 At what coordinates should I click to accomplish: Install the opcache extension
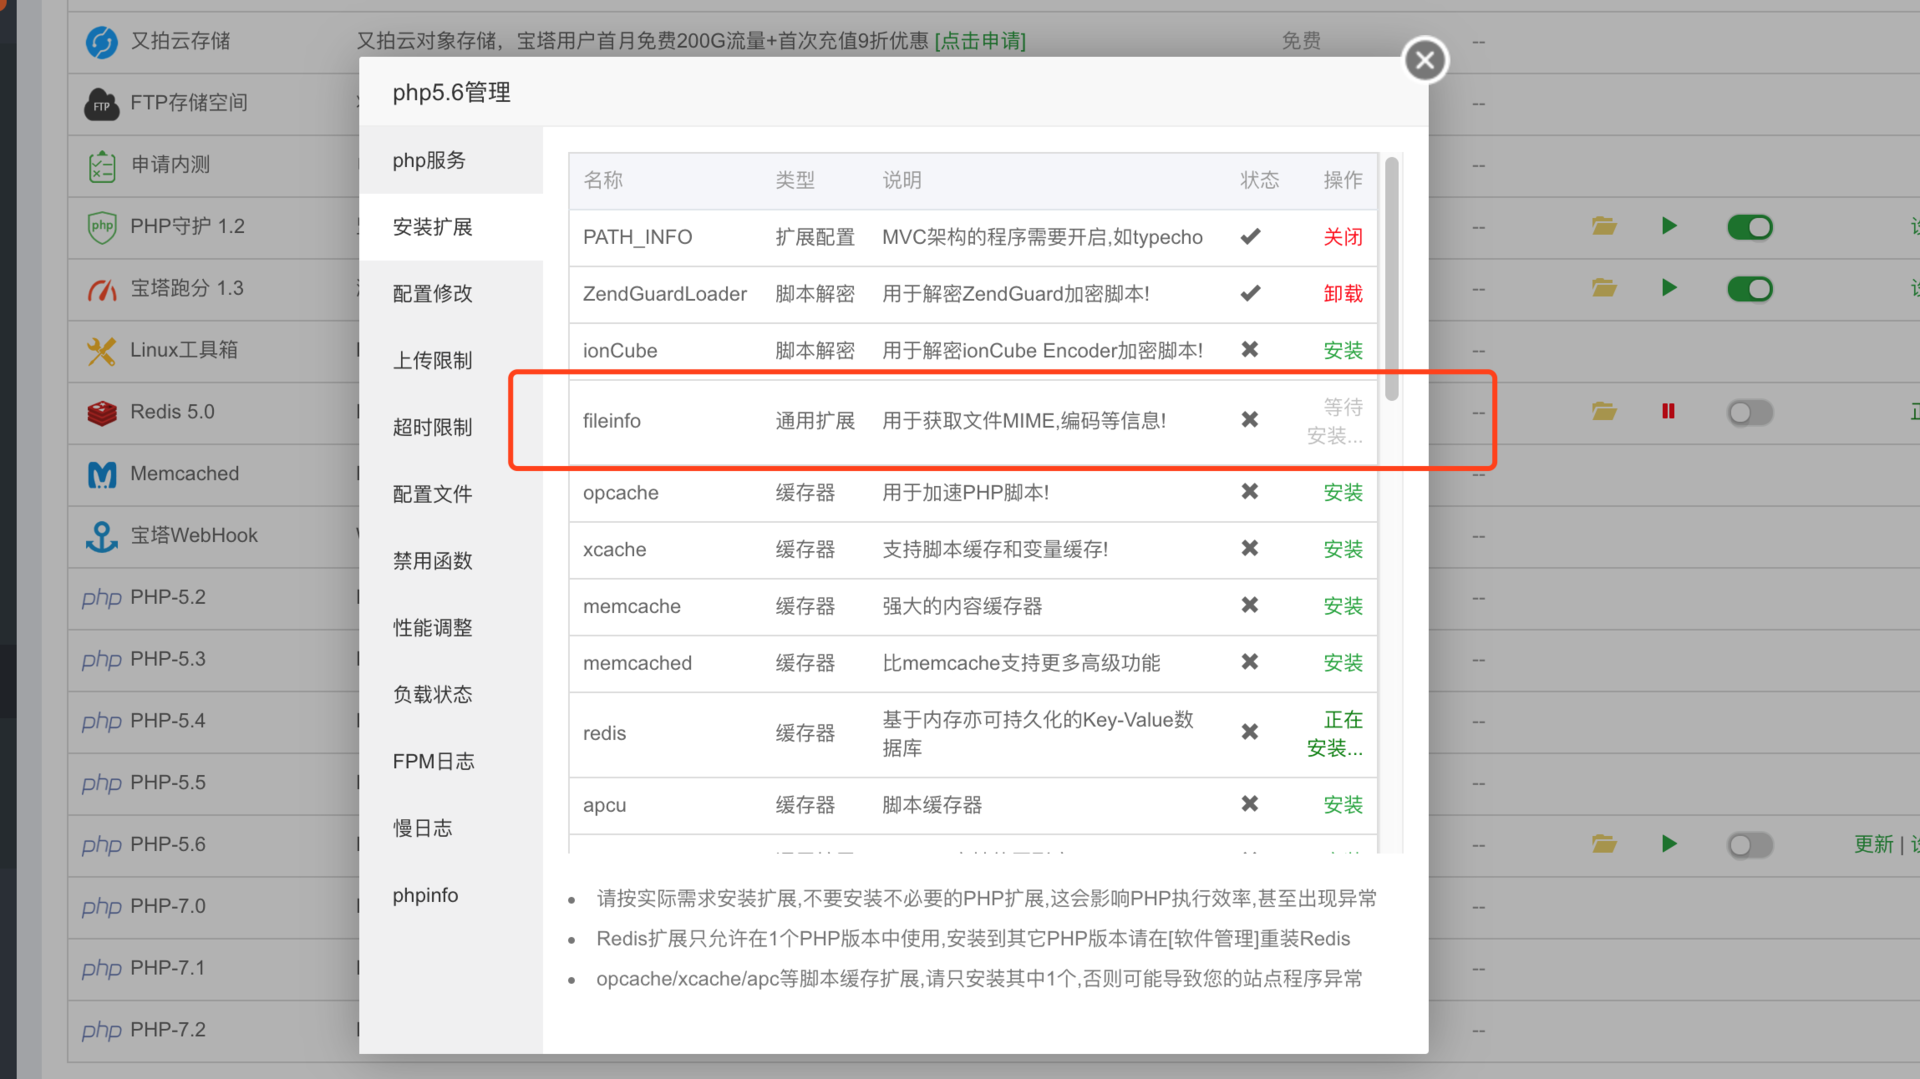[1342, 492]
